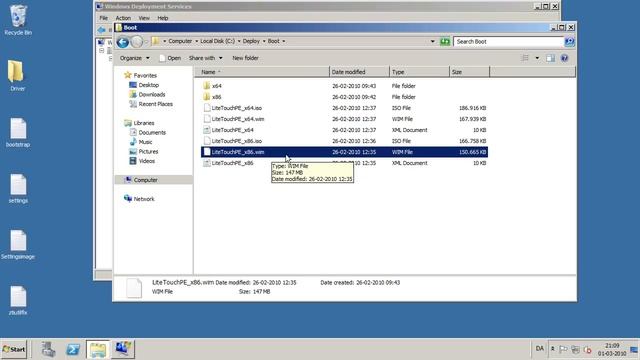Expand the Local Disk (C:) breadcrumb arrow

click(239, 42)
